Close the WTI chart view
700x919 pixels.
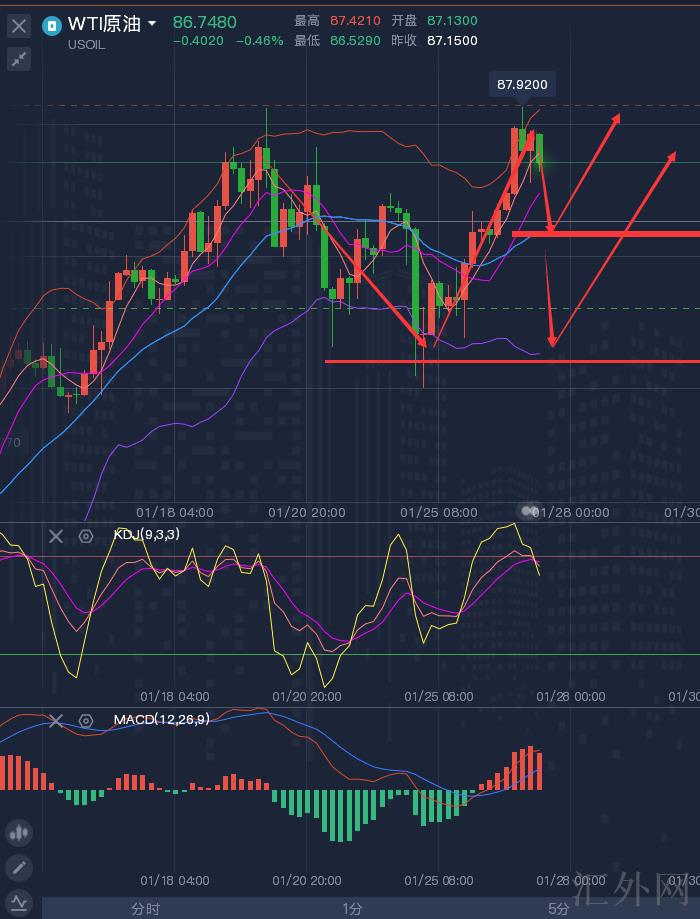pyautogui.click(x=19, y=26)
